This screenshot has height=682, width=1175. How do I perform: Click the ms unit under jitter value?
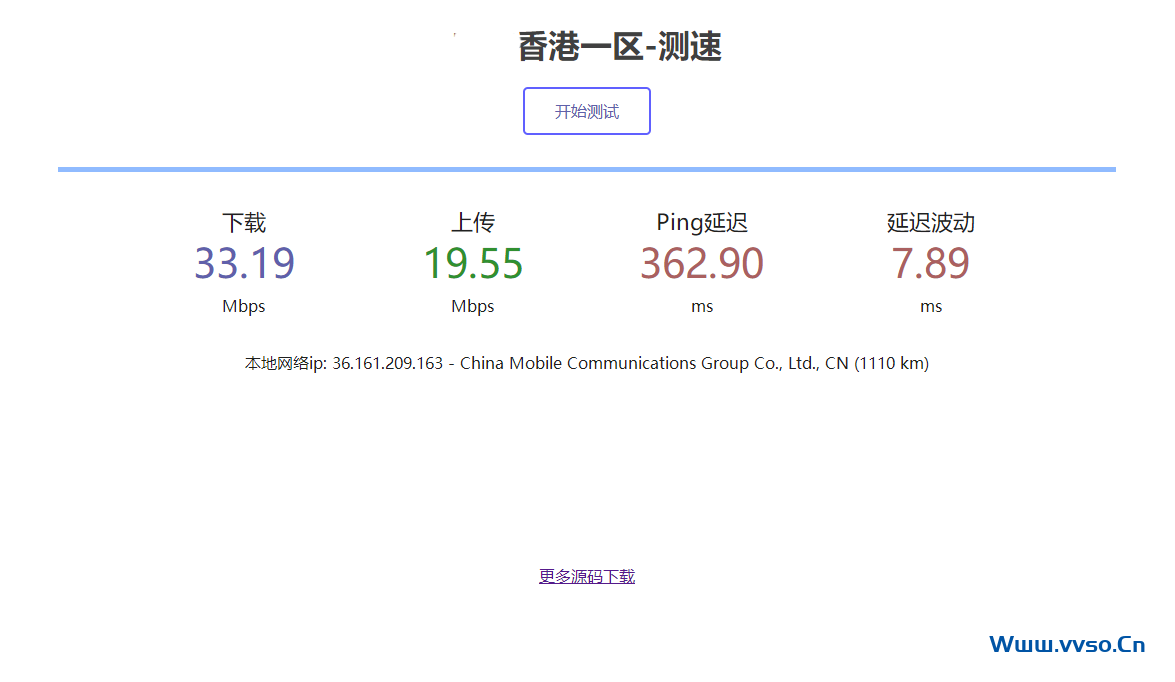tap(931, 306)
